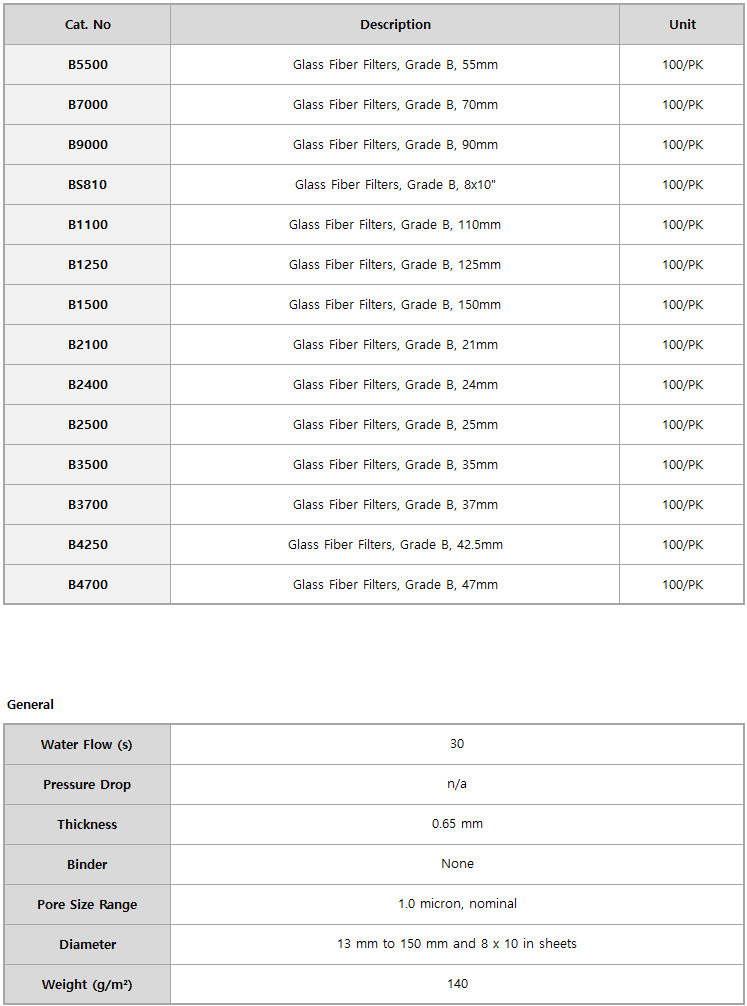Click the Unit column header
The width and height of the screenshot is (747, 1006).
(x=682, y=25)
